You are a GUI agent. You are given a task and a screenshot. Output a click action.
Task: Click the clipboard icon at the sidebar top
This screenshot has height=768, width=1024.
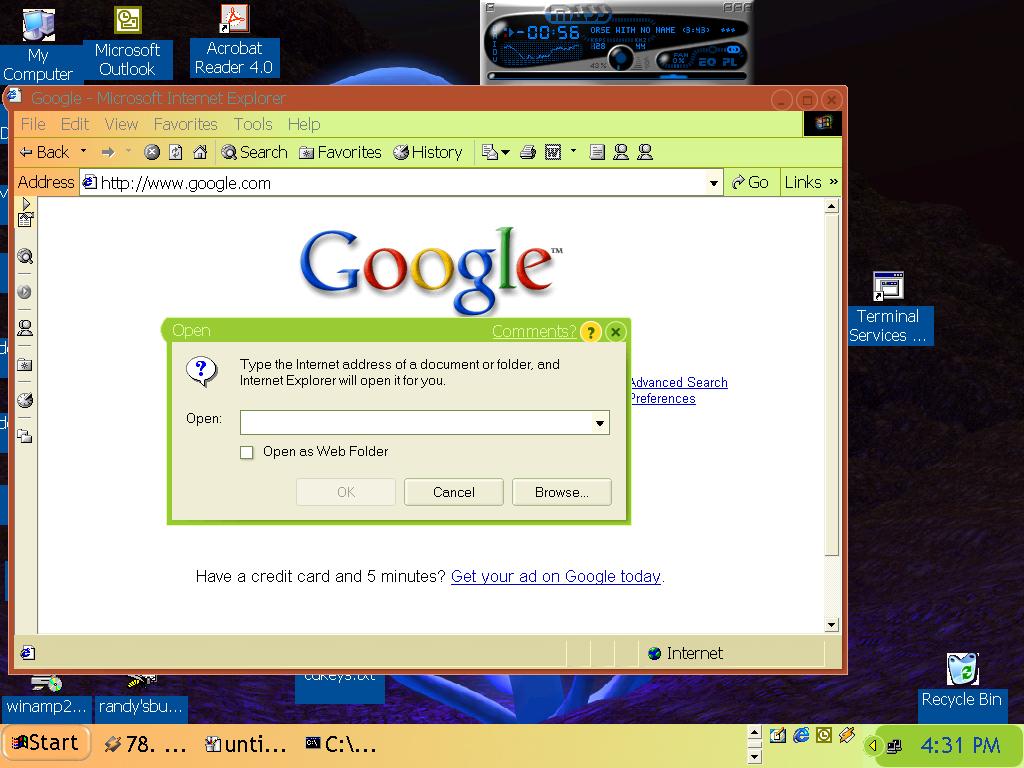click(x=25, y=221)
